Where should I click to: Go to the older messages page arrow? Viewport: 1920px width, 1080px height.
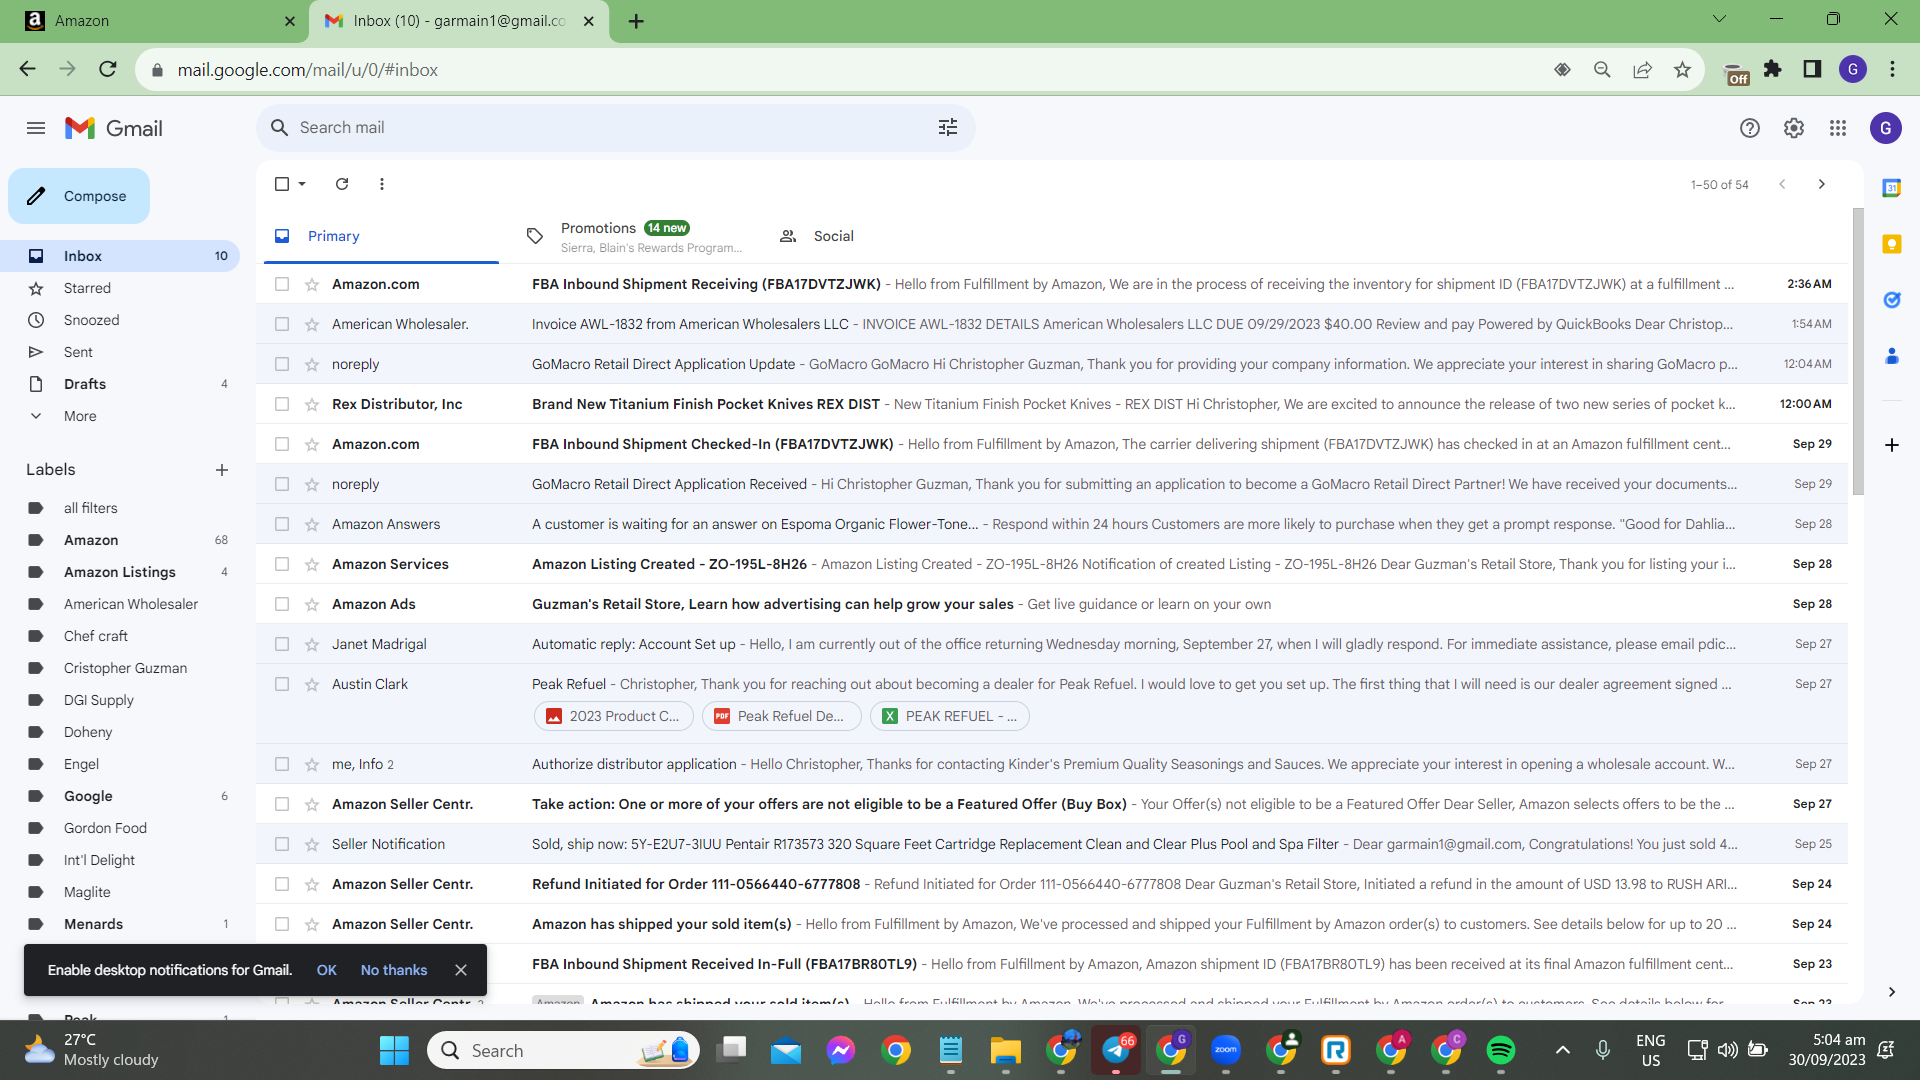[1822, 184]
